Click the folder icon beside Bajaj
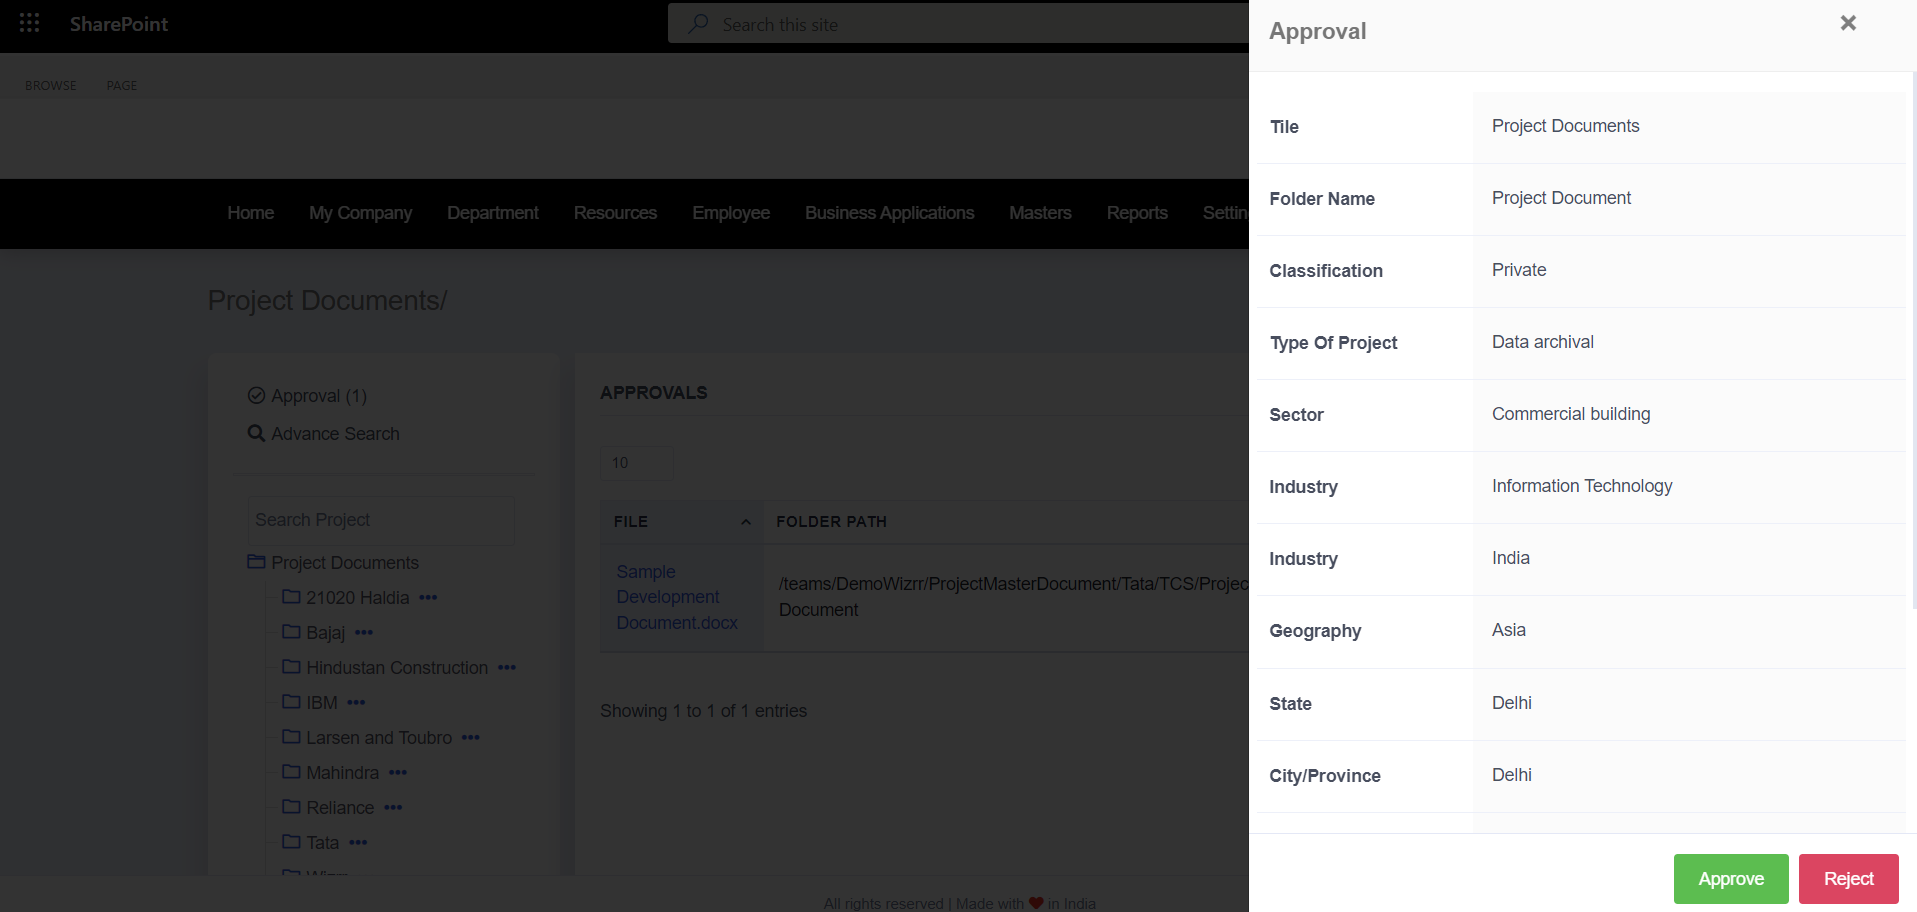 (290, 632)
